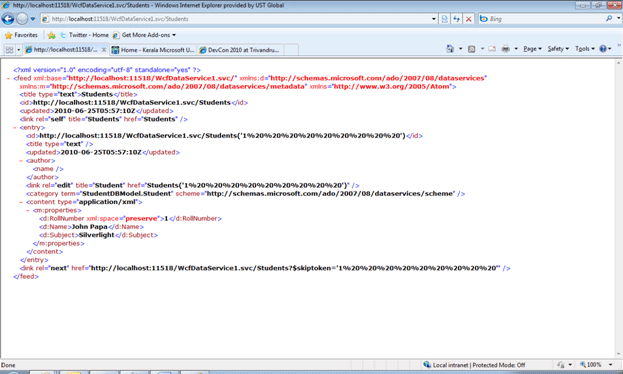This screenshot has width=623, height=374.
Task: Open the Tools menu
Action: pos(585,48)
